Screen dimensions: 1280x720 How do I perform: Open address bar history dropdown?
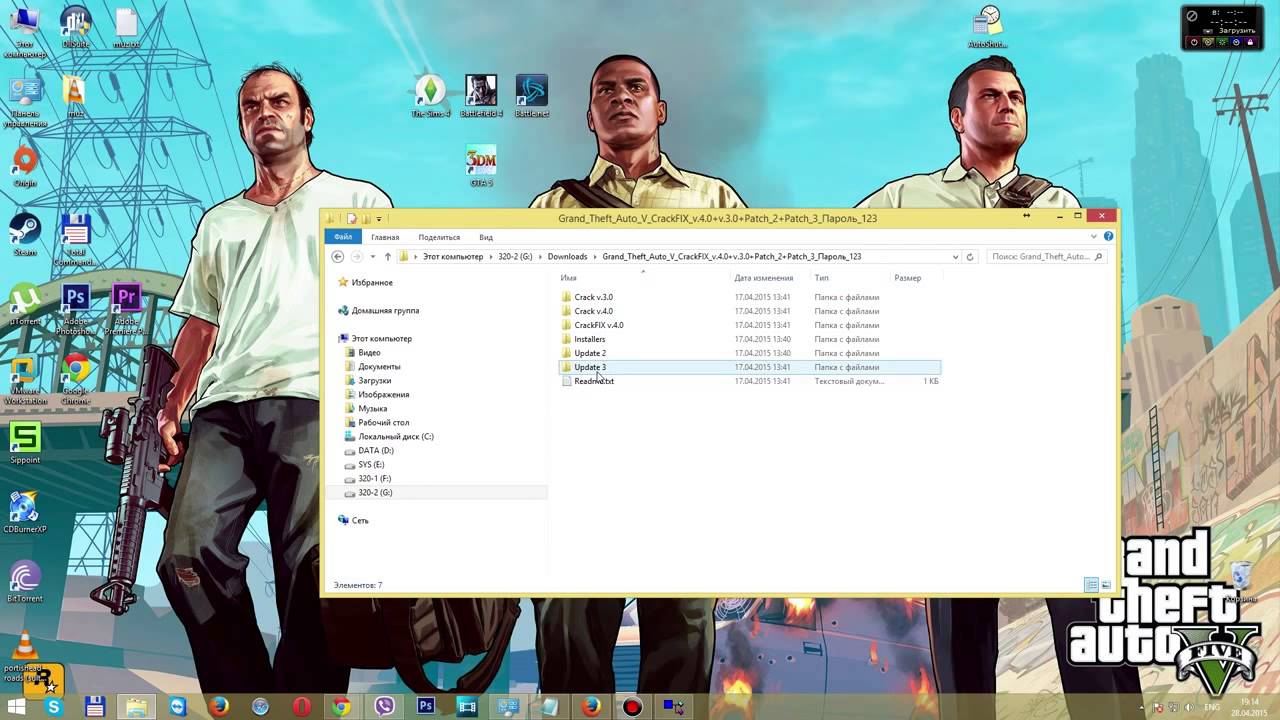pos(955,257)
